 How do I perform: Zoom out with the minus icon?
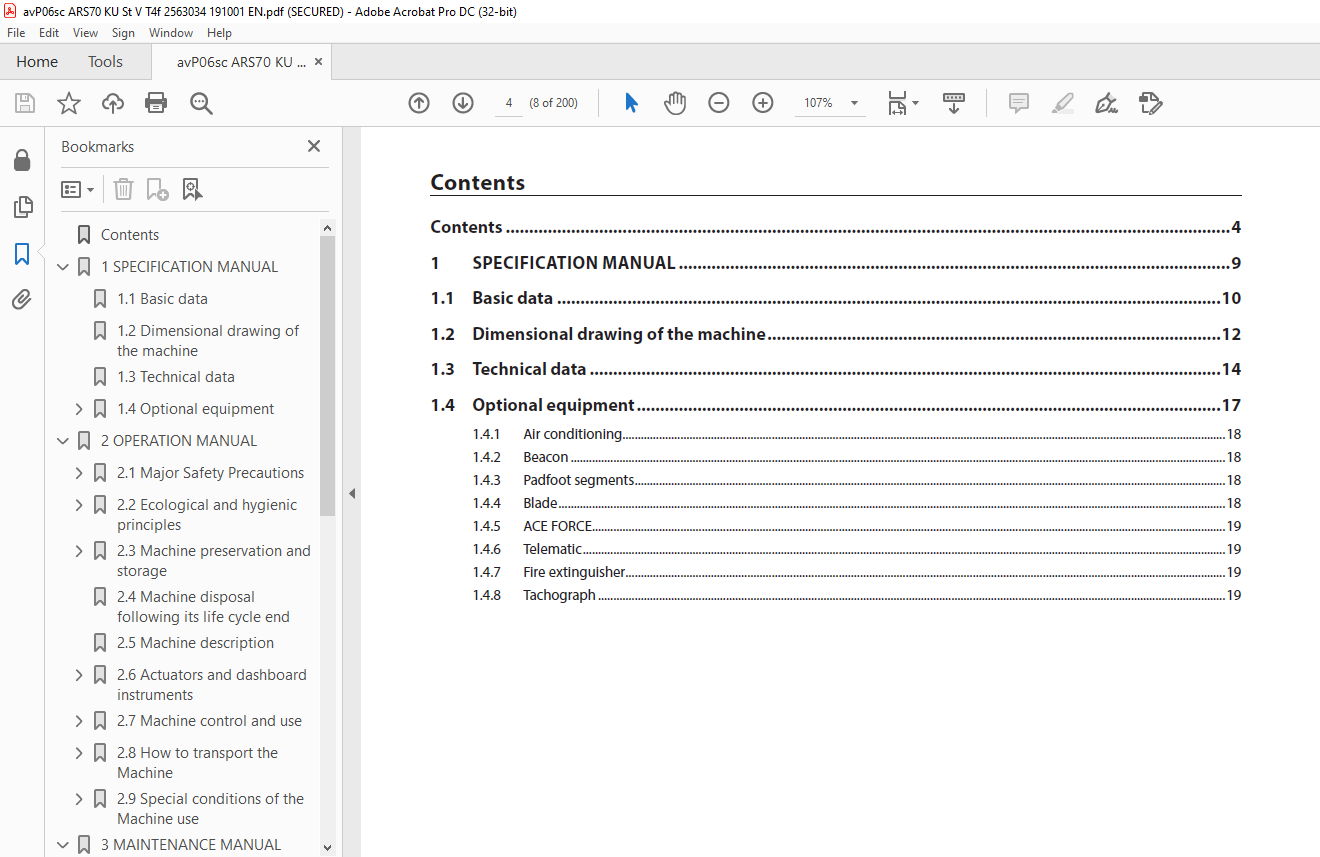tap(719, 103)
